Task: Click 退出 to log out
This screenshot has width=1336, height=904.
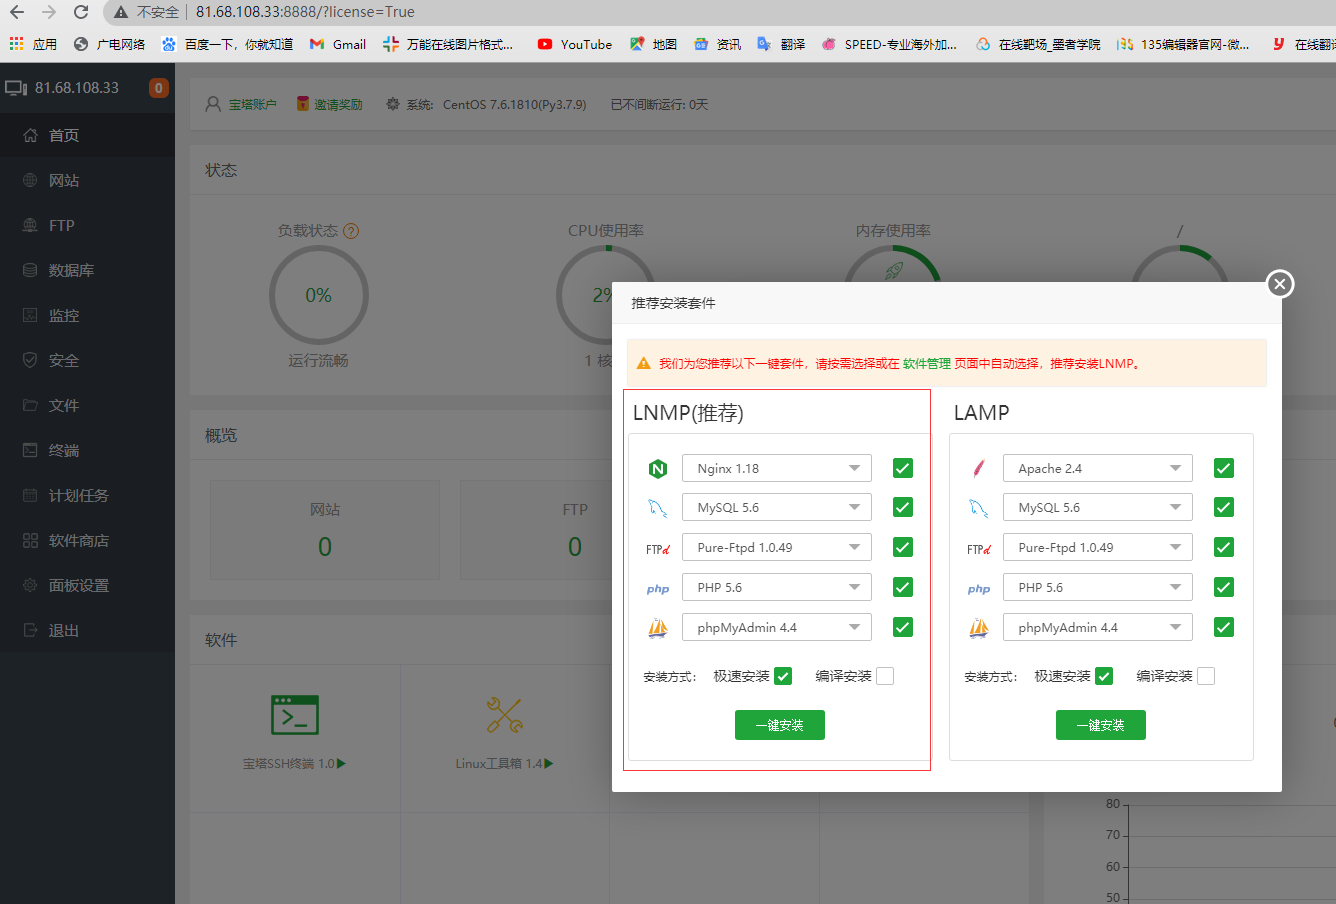Action: pyautogui.click(x=87, y=630)
